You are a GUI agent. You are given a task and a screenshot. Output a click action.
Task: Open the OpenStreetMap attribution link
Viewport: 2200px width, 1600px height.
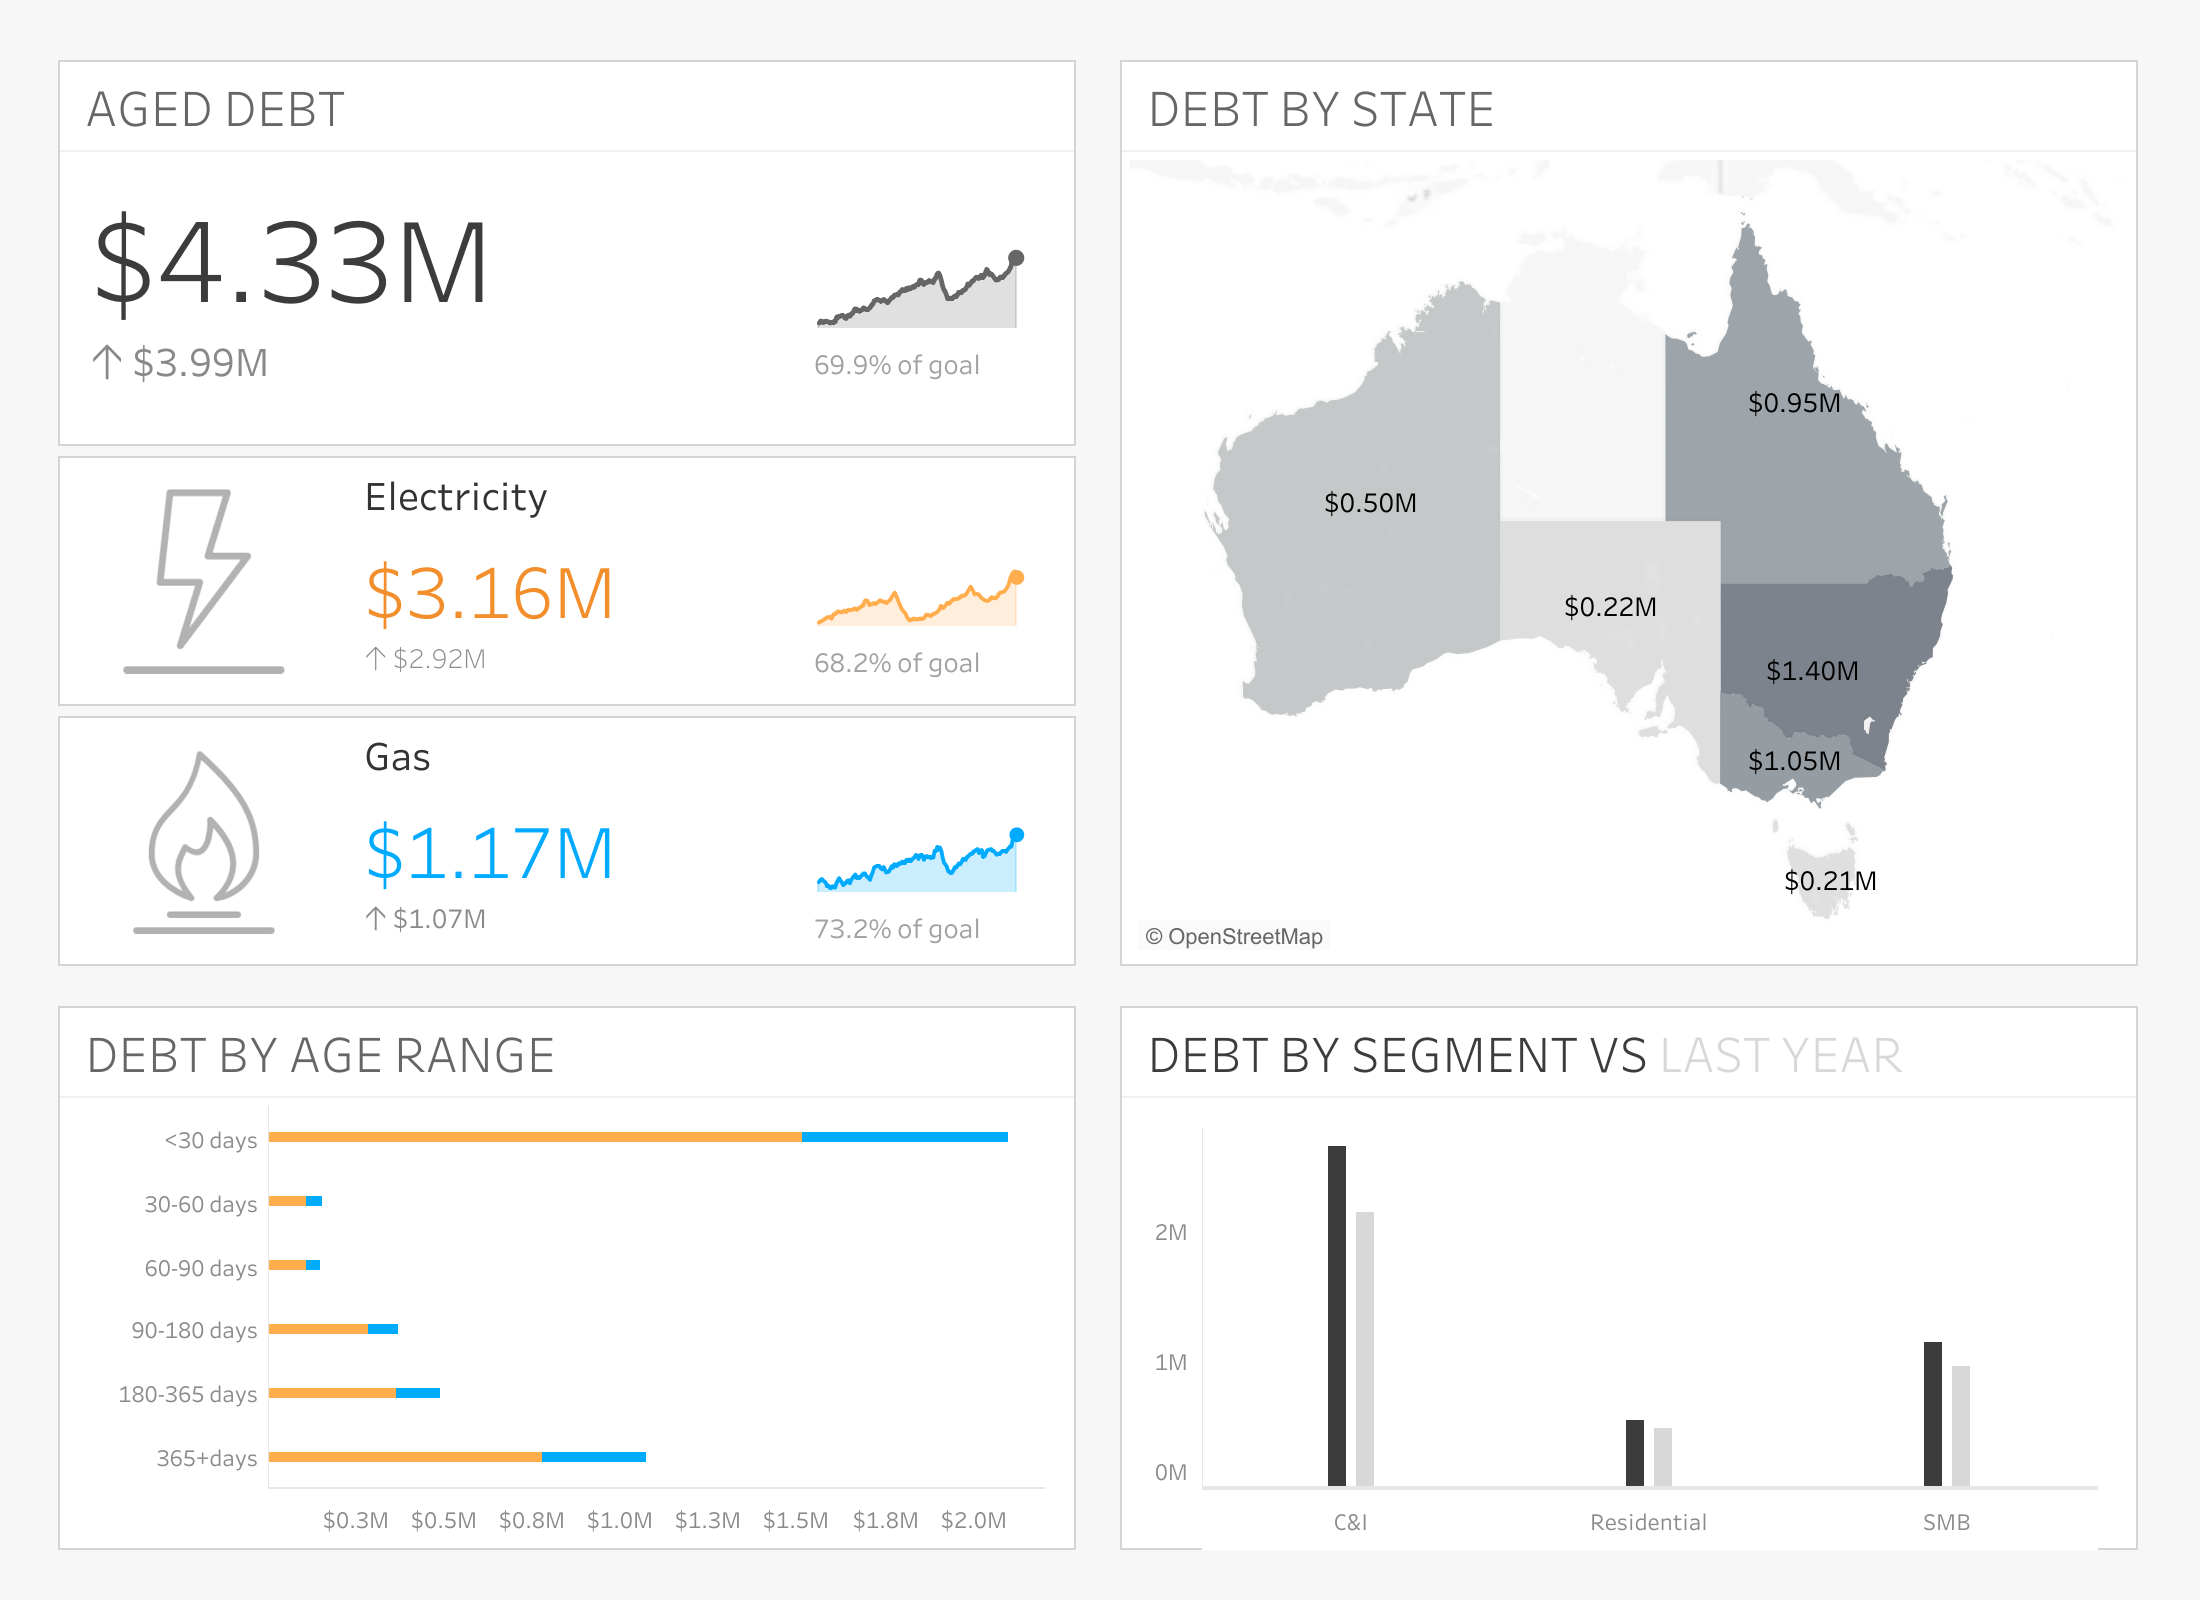[1234, 936]
